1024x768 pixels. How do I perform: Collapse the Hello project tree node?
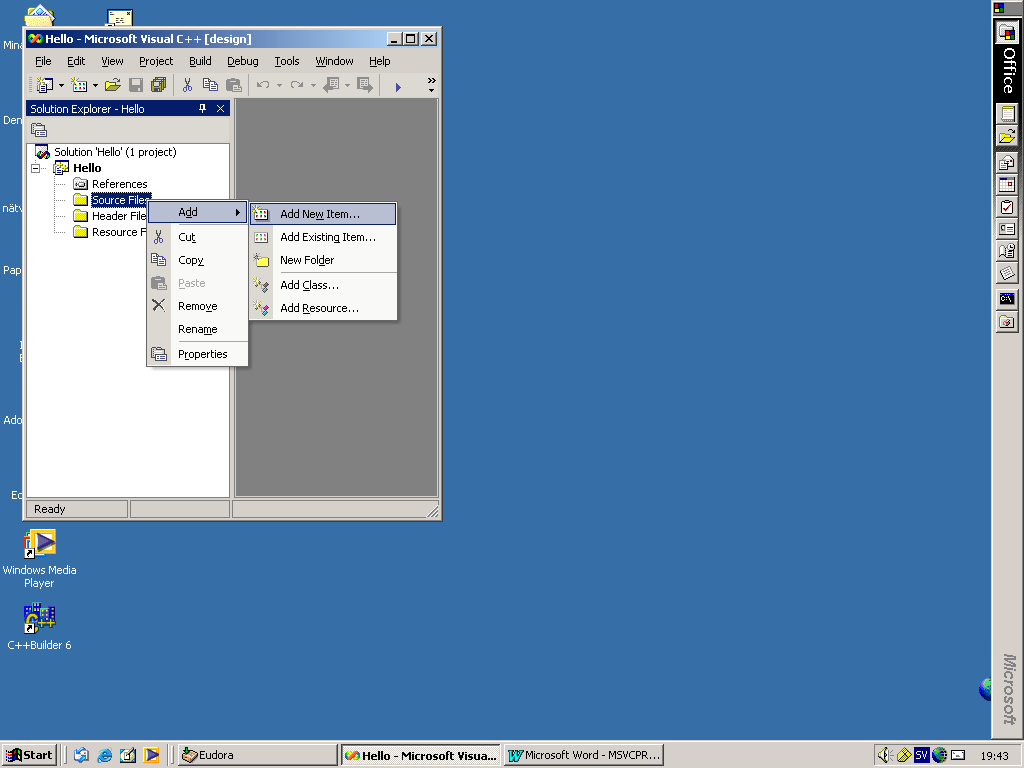pyautogui.click(x=35, y=168)
